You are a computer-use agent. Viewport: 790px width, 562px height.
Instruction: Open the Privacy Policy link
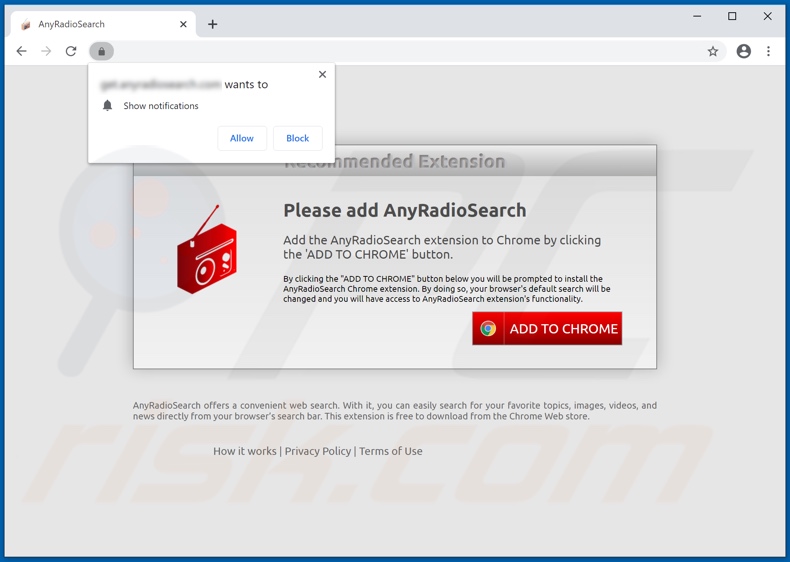coord(317,451)
